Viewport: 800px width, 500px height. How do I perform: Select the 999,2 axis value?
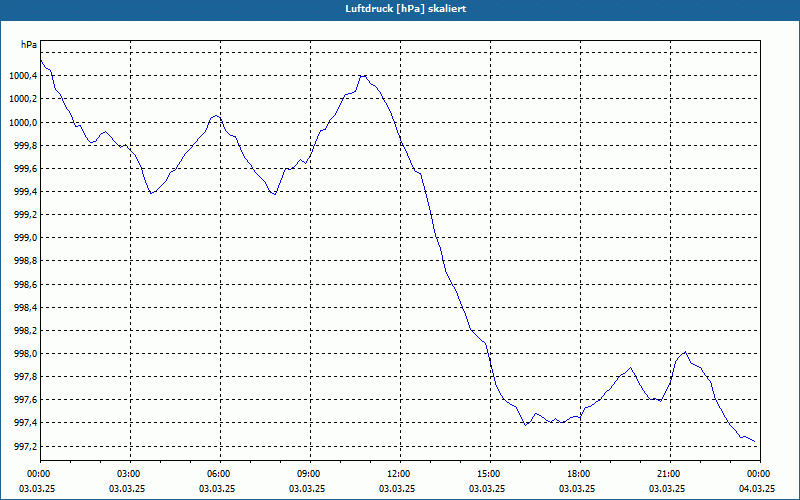pyautogui.click(x=26, y=215)
